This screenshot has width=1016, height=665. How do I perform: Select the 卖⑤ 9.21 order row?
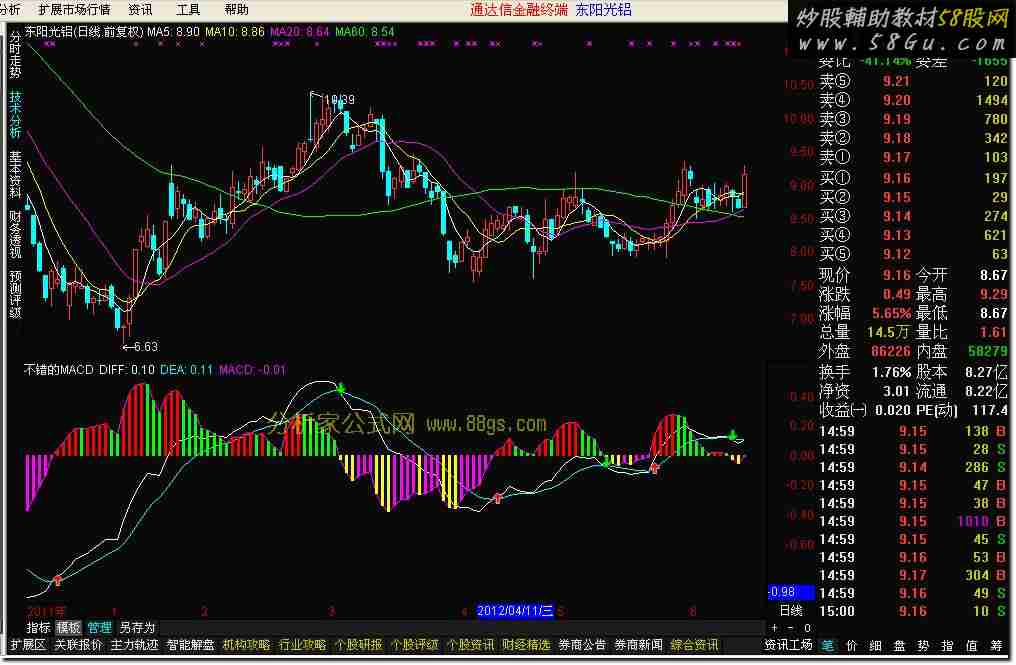click(912, 81)
